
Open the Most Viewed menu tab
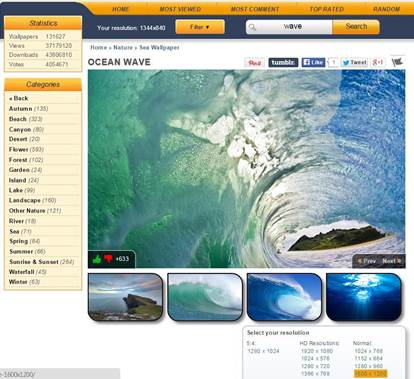[180, 9]
